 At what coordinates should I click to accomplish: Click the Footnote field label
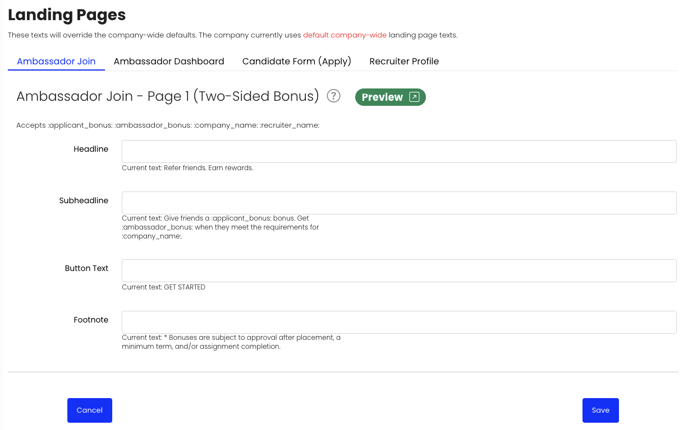[91, 320]
